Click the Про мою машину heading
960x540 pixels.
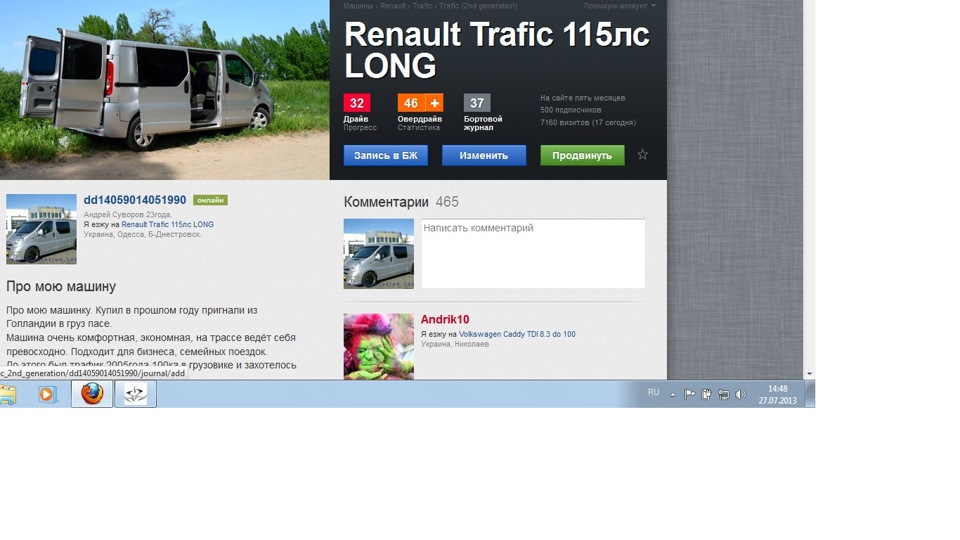61,287
